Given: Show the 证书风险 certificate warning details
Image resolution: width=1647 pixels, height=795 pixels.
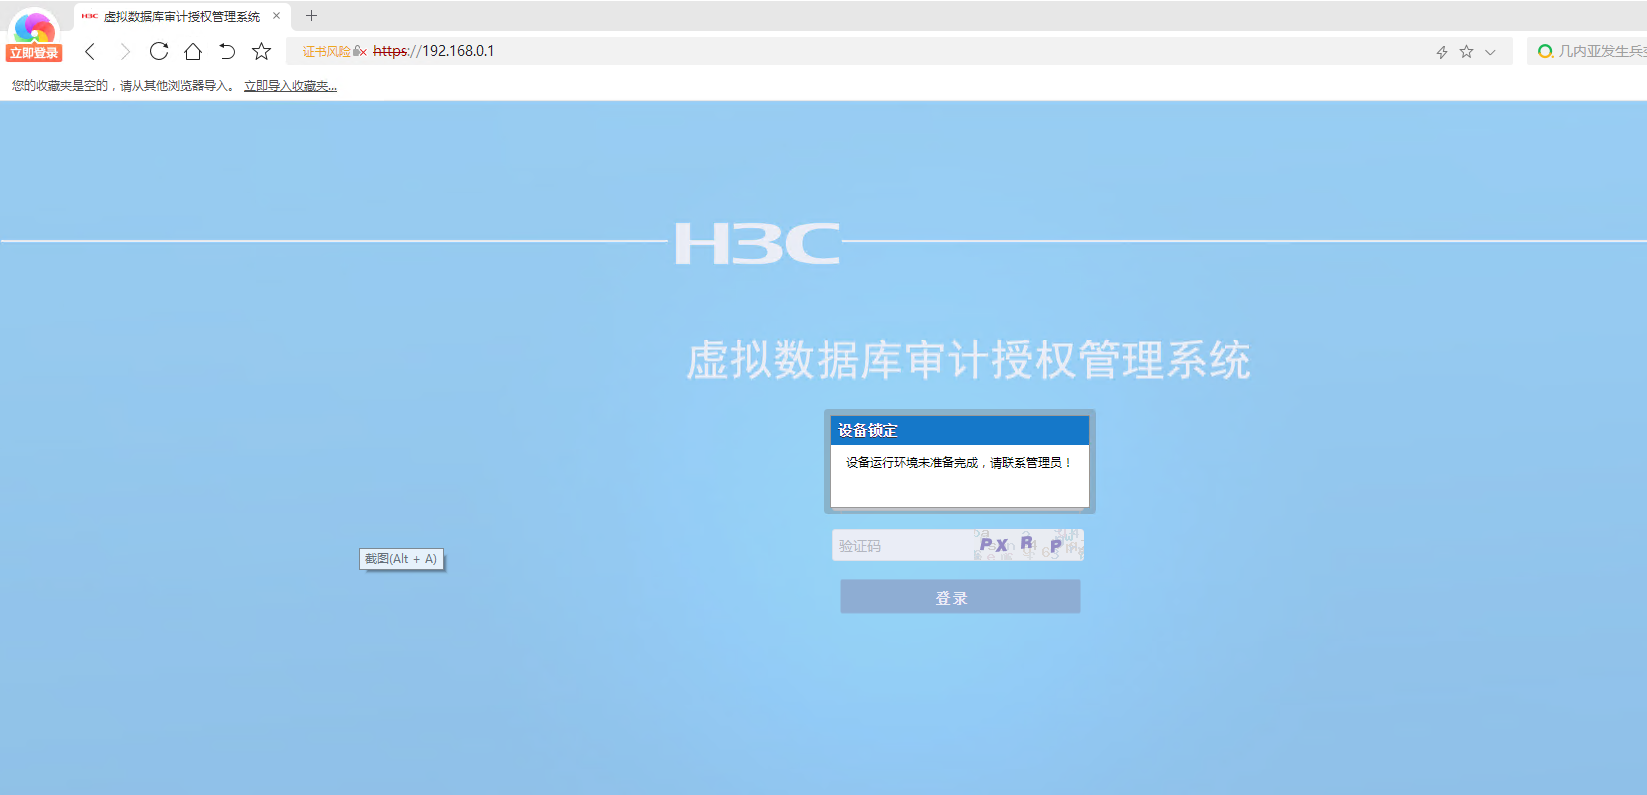Looking at the screenshot, I should pos(334,51).
